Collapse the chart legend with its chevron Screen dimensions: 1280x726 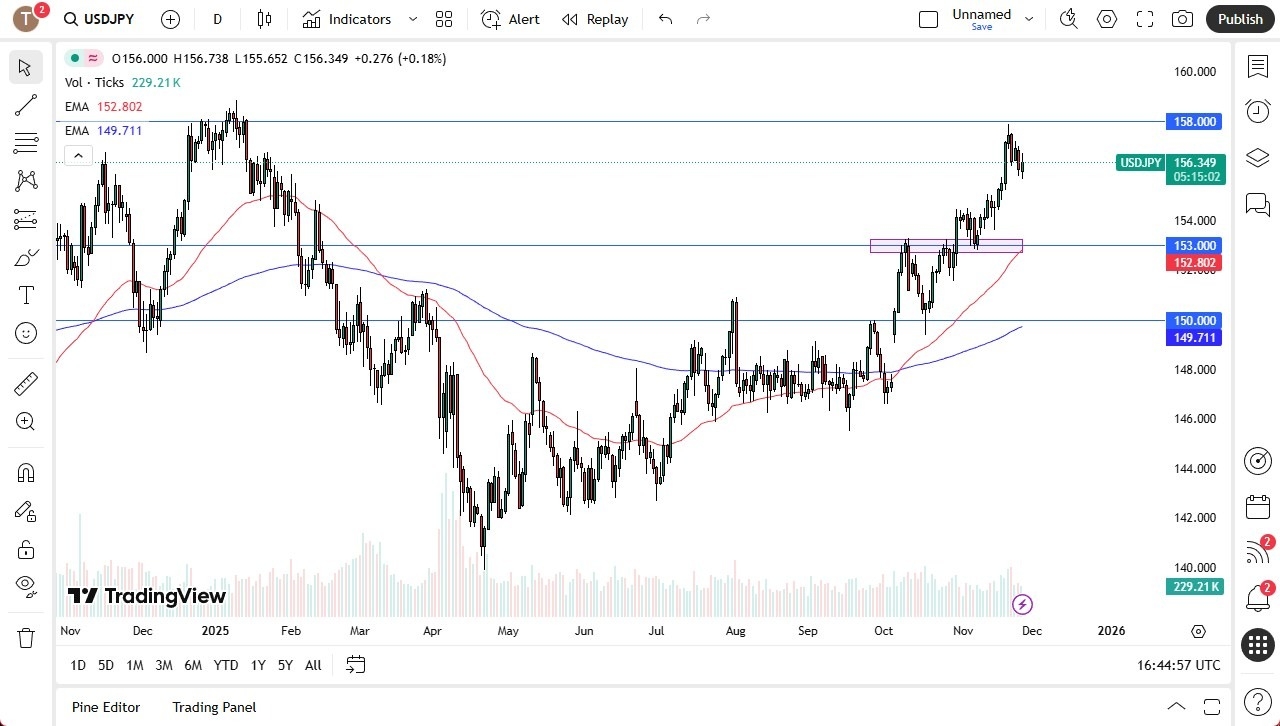[x=78, y=155]
